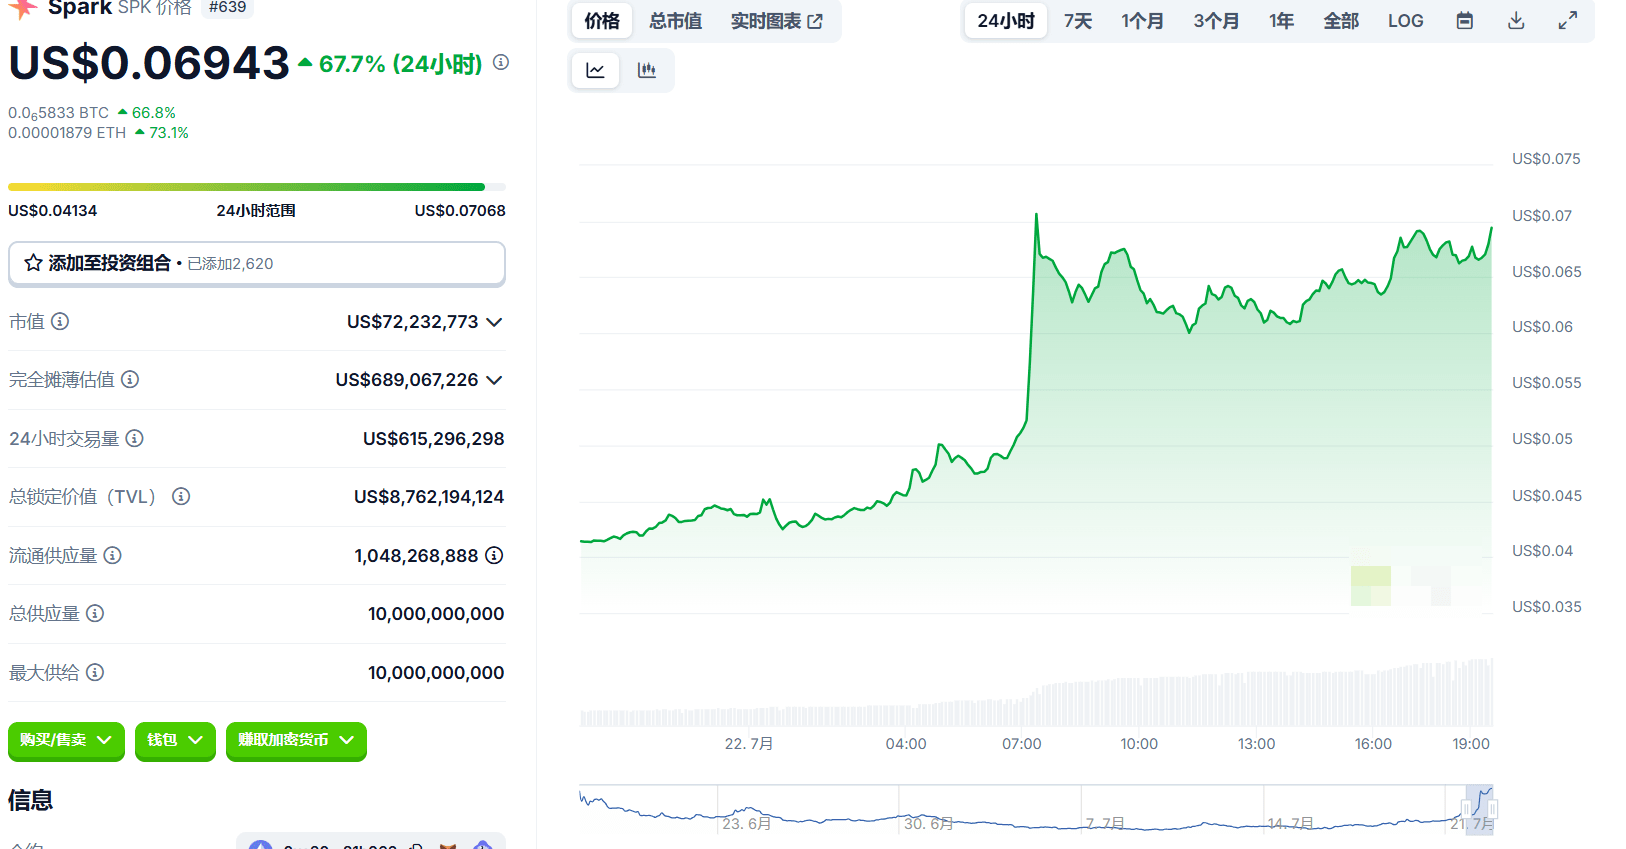Switch to line chart view
This screenshot has height=849, width=1626.
pyautogui.click(x=595, y=70)
